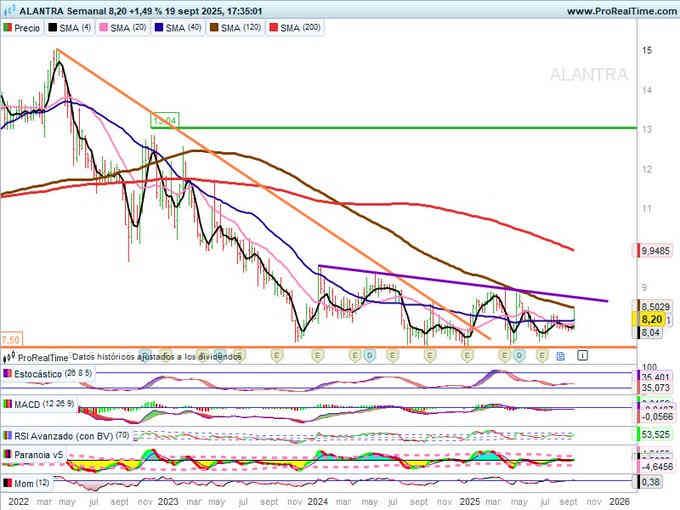Visit the www.ProRealTime.com link

[622, 11]
